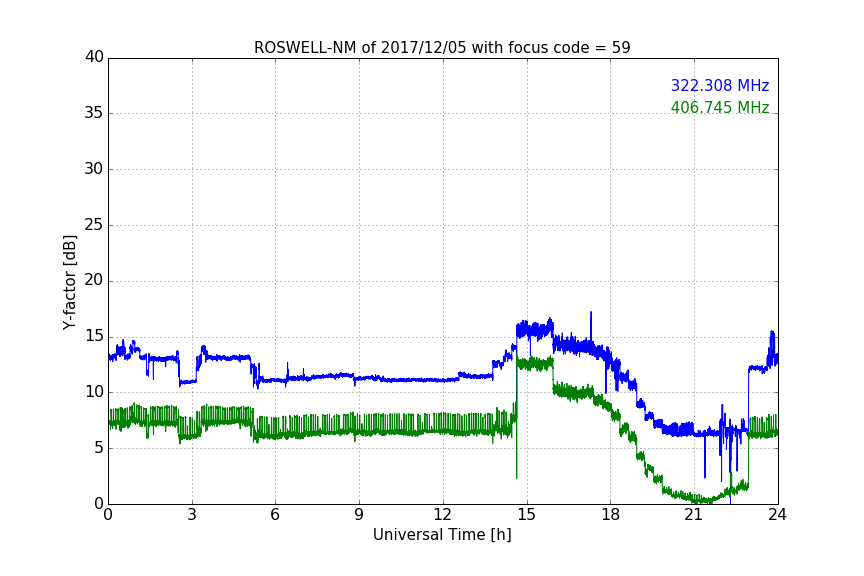Screen dimensions: 864x576
Task: Click the Universal Time [h] axis label
Action: (442, 535)
